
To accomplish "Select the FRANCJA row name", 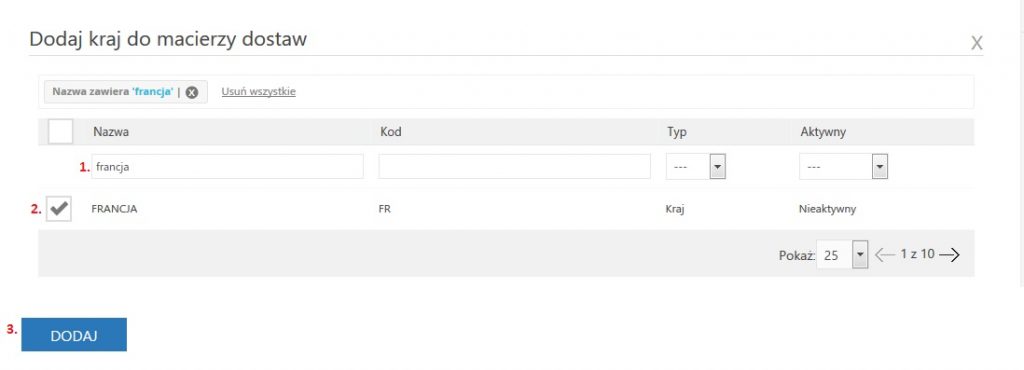I will pos(114,209).
